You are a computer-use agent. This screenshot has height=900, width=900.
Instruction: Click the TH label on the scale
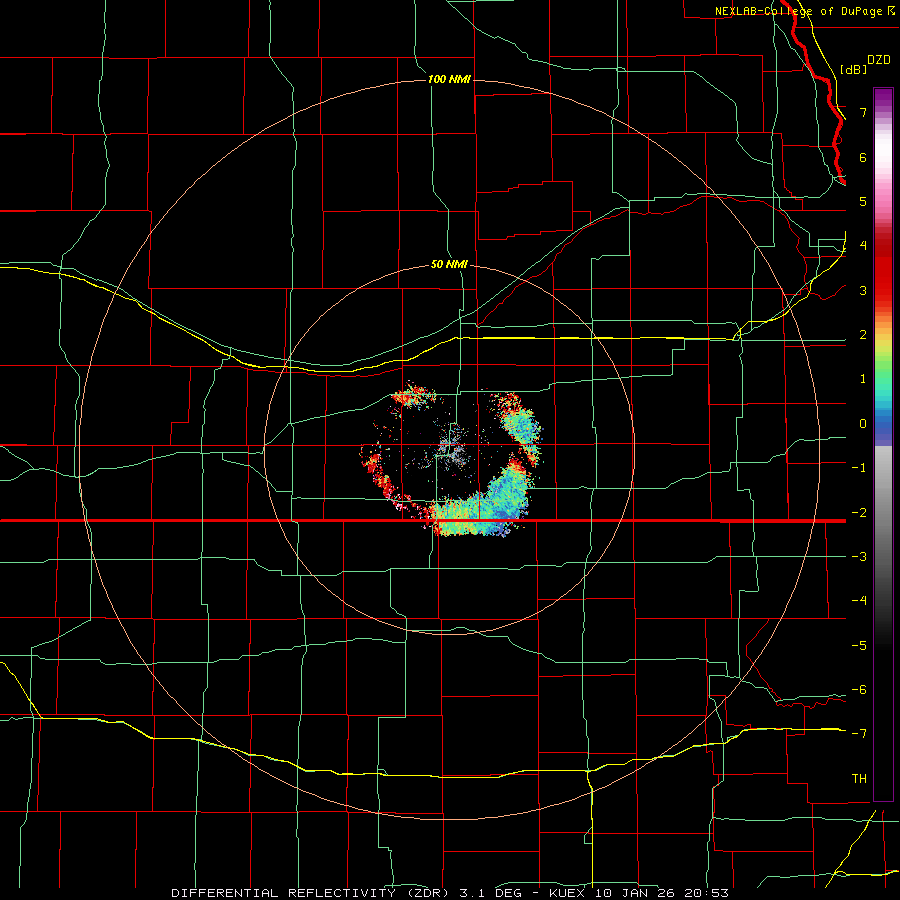point(859,778)
